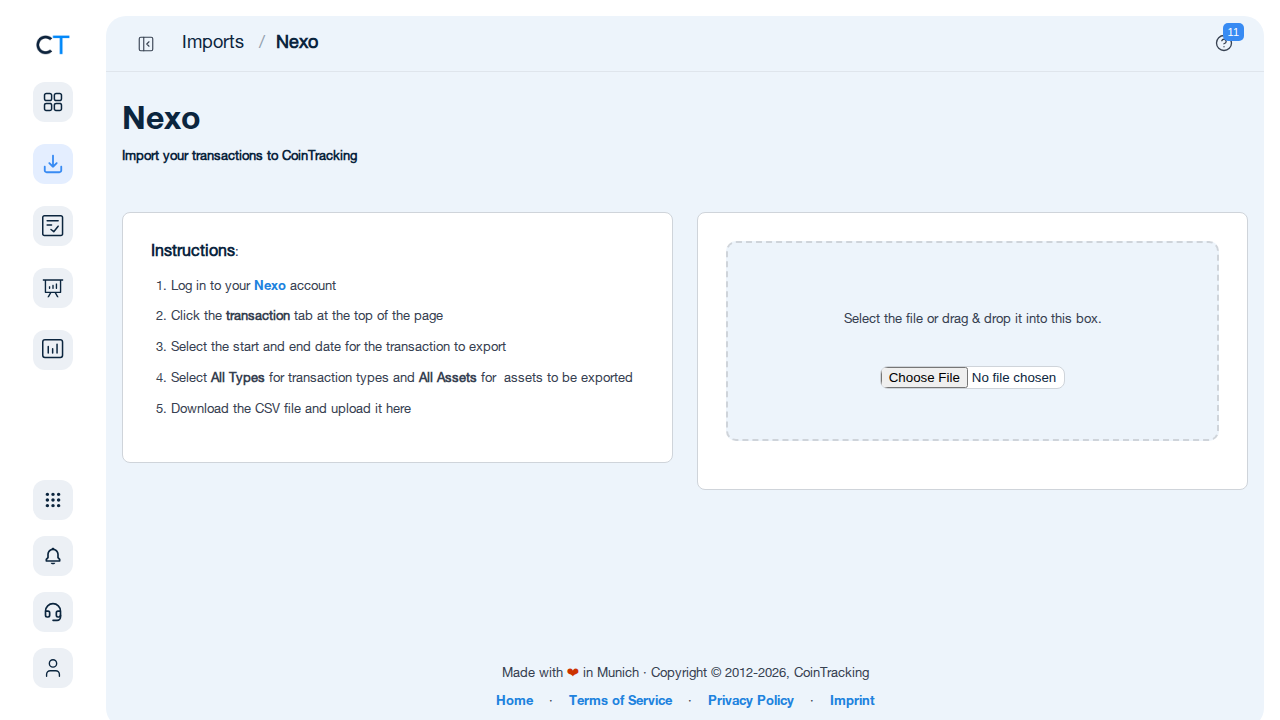
Task: Click 'Import your transactions to CoinTracking' subtitle
Action: pos(240,156)
